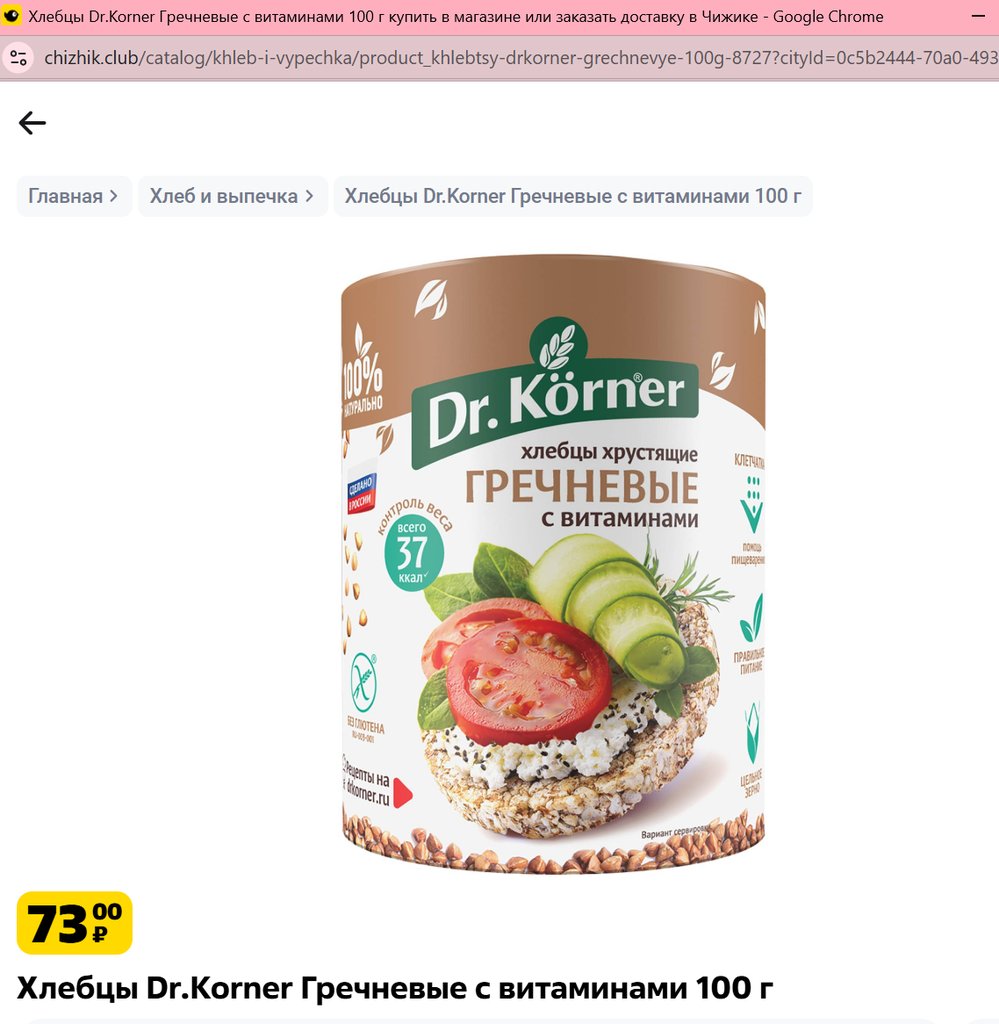
Task: Minimize the Chrome window
Action: point(978,16)
